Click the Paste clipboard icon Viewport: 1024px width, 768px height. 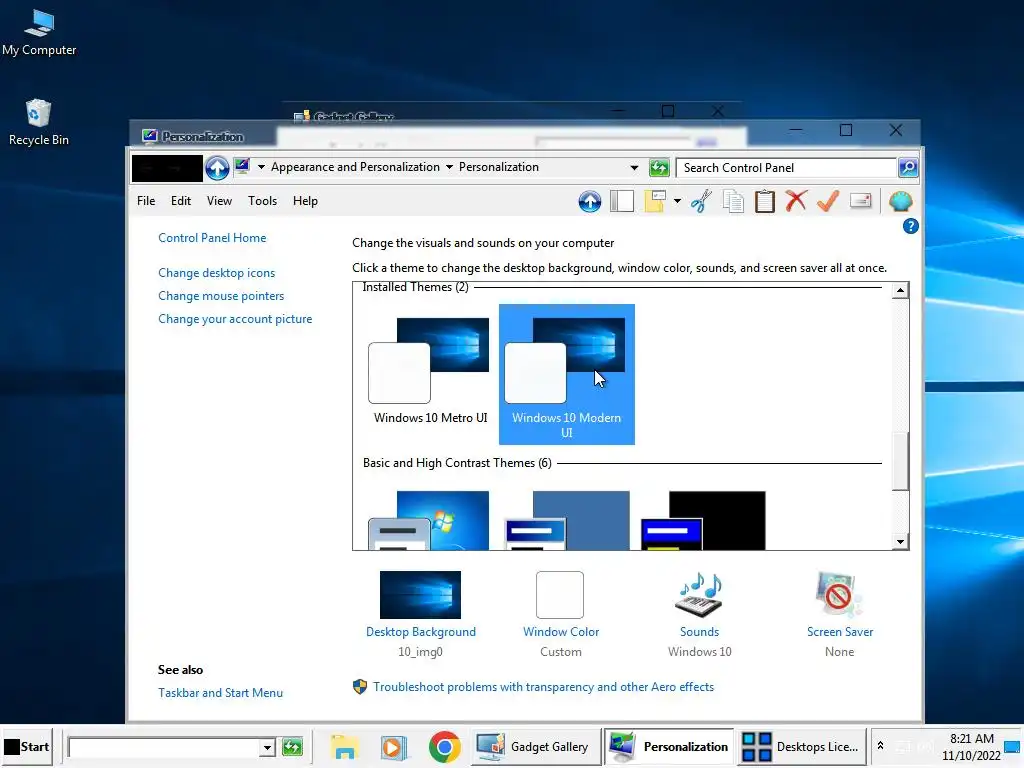tap(765, 201)
